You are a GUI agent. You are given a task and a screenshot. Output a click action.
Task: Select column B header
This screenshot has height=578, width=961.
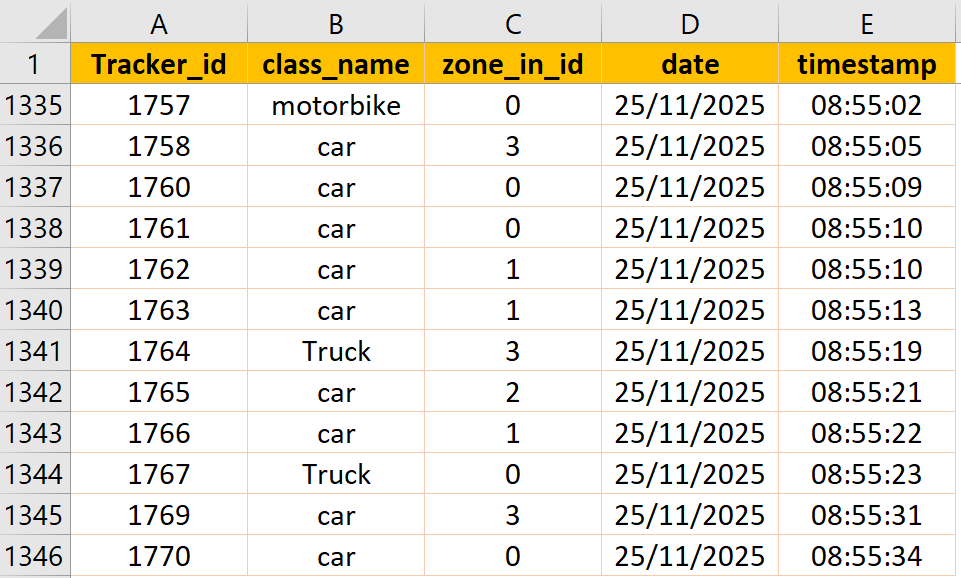pos(337,22)
